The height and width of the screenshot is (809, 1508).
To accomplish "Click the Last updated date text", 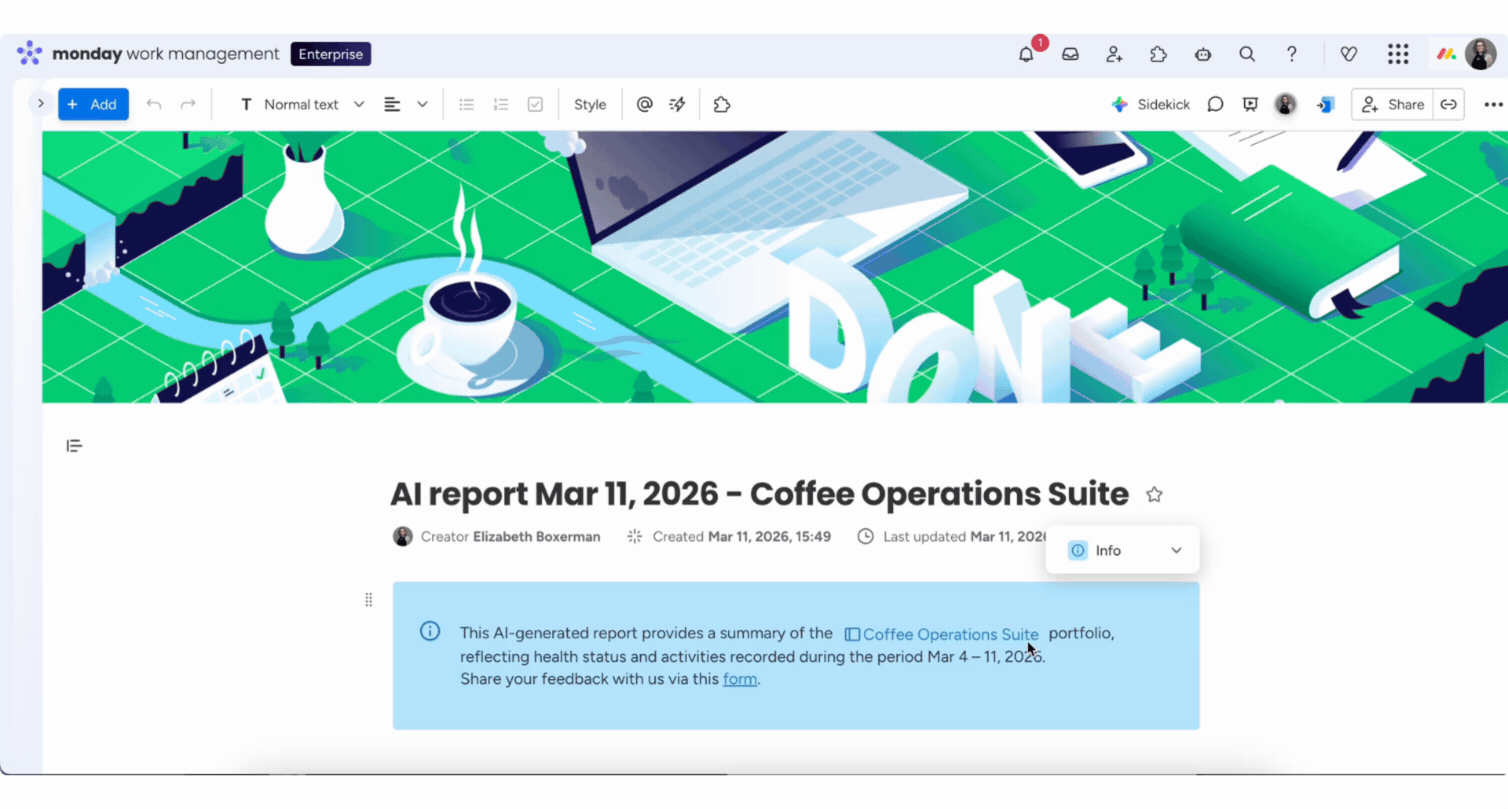I will pyautogui.click(x=964, y=537).
